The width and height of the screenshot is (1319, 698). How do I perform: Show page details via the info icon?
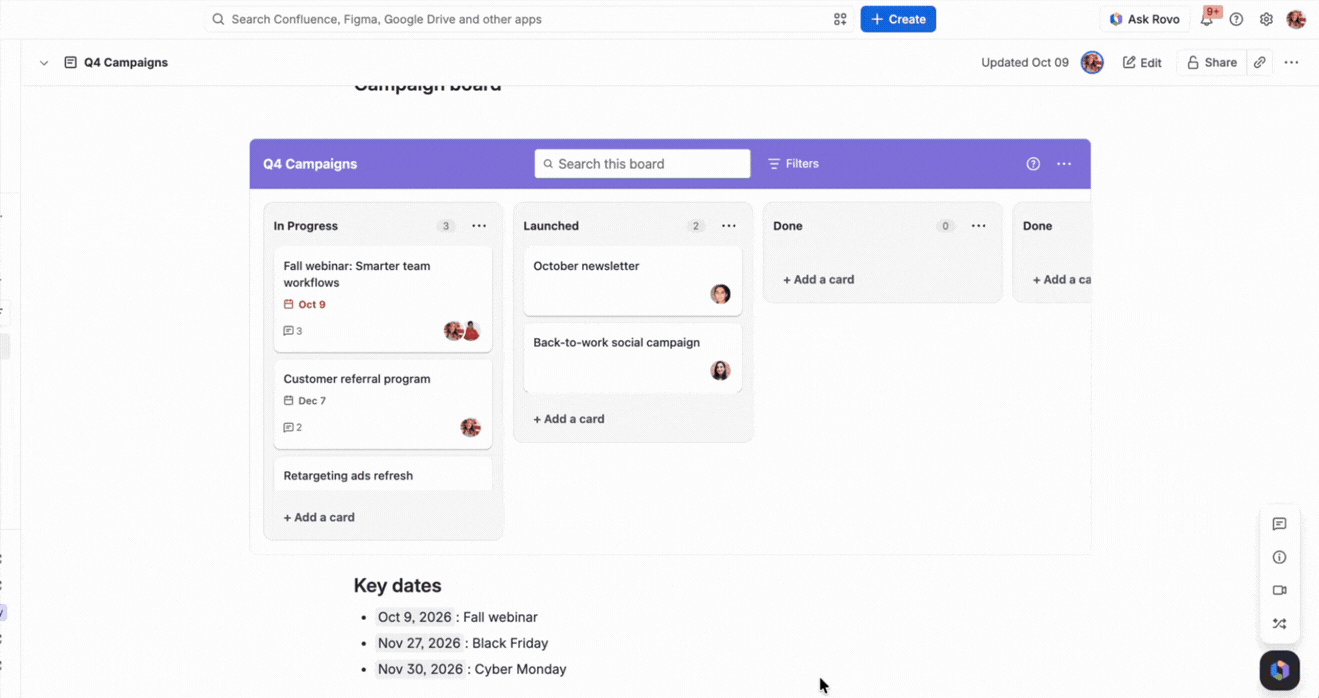coord(1280,557)
